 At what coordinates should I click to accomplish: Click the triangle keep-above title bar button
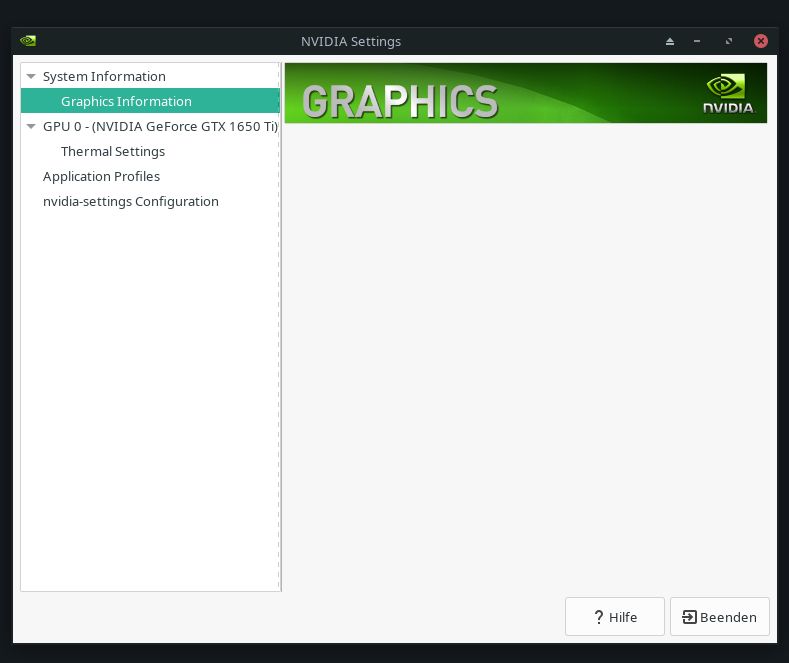coord(670,41)
